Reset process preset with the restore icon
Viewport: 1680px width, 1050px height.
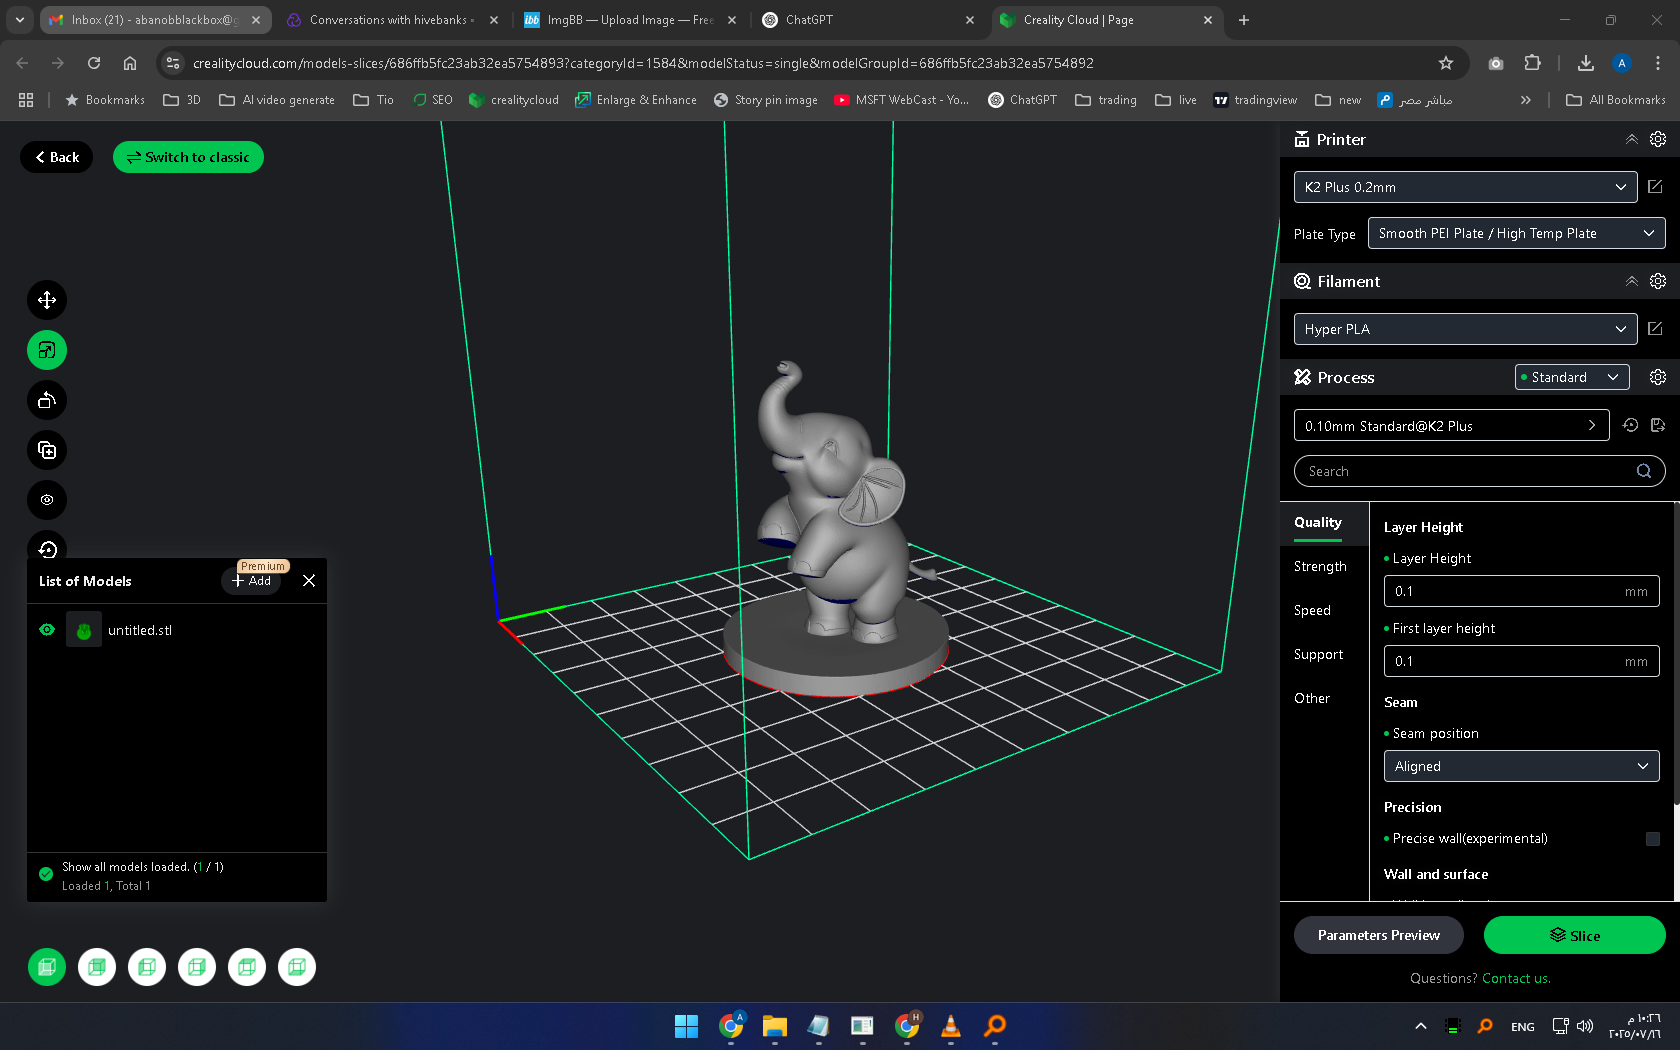pyautogui.click(x=1630, y=425)
